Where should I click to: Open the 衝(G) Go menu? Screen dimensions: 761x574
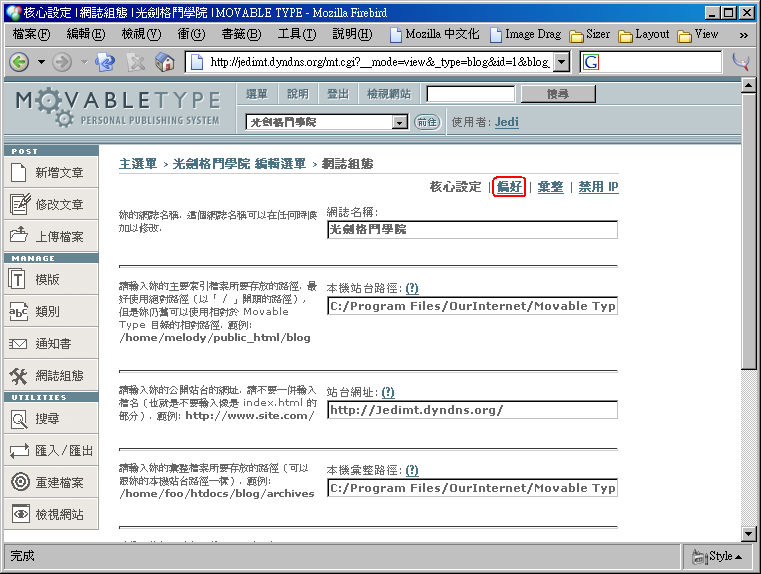[x=191, y=34]
